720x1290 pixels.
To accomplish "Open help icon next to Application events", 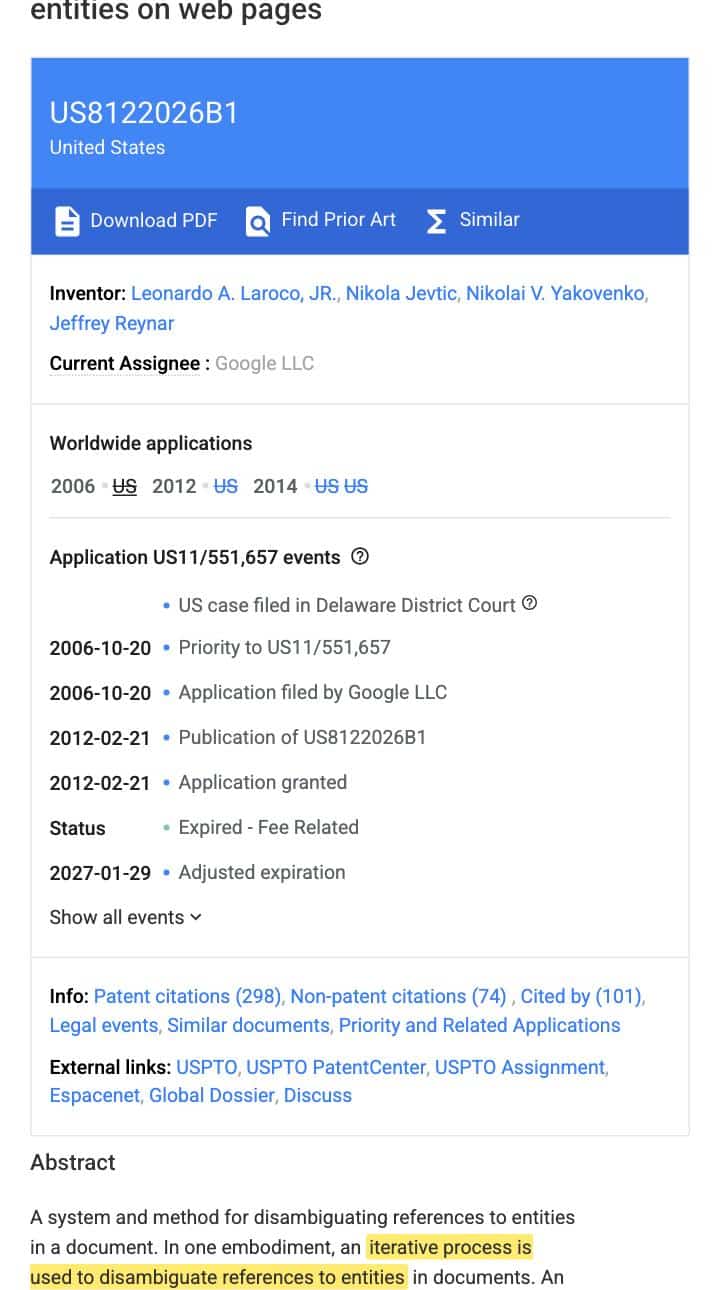I will [361, 557].
